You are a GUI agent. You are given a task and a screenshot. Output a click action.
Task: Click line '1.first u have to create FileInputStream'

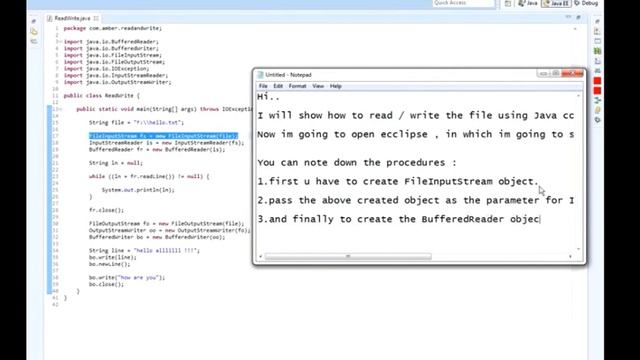[398, 182]
